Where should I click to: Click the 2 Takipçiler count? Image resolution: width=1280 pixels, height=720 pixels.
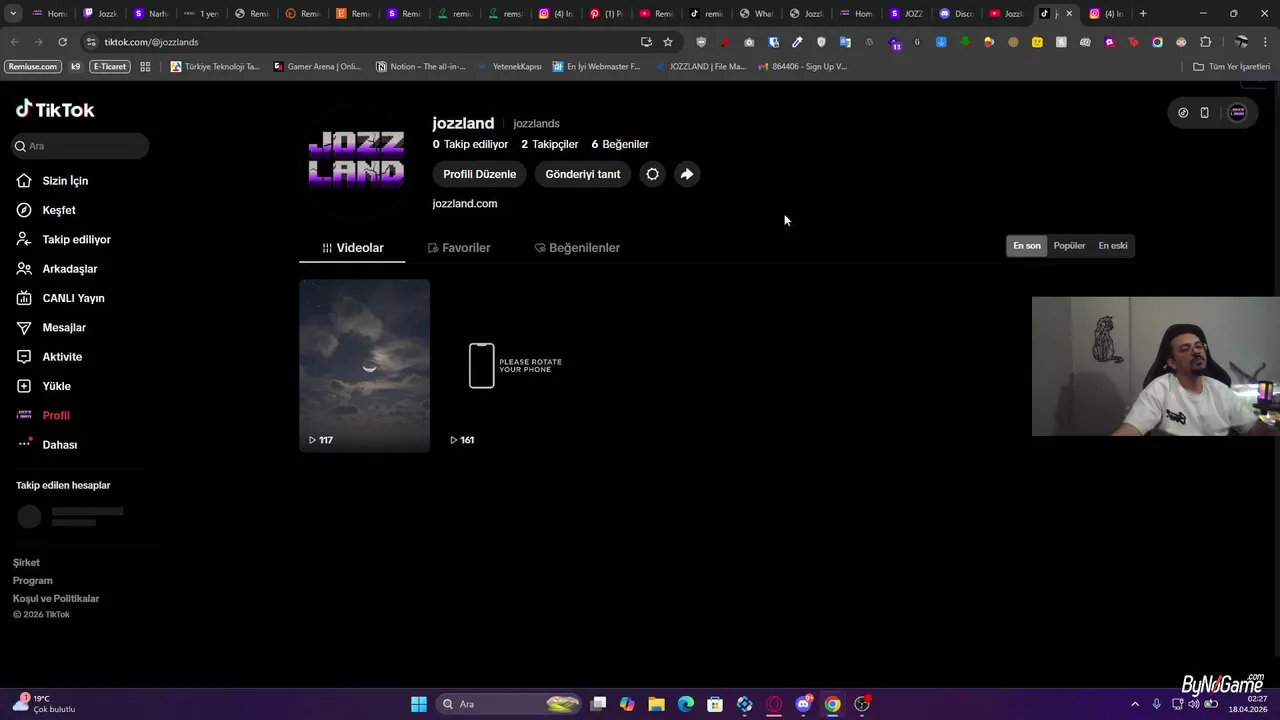pos(550,144)
